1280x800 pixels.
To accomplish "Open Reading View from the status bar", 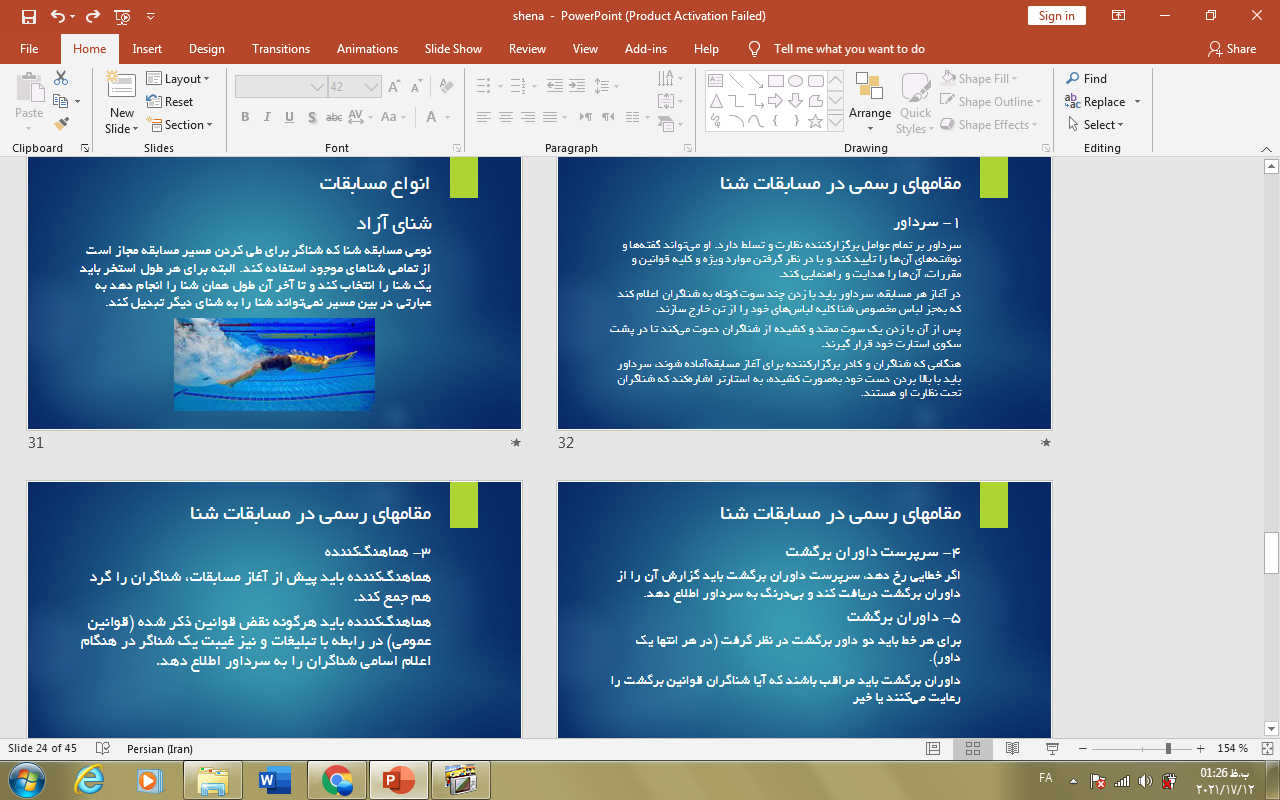I will click(x=1011, y=748).
